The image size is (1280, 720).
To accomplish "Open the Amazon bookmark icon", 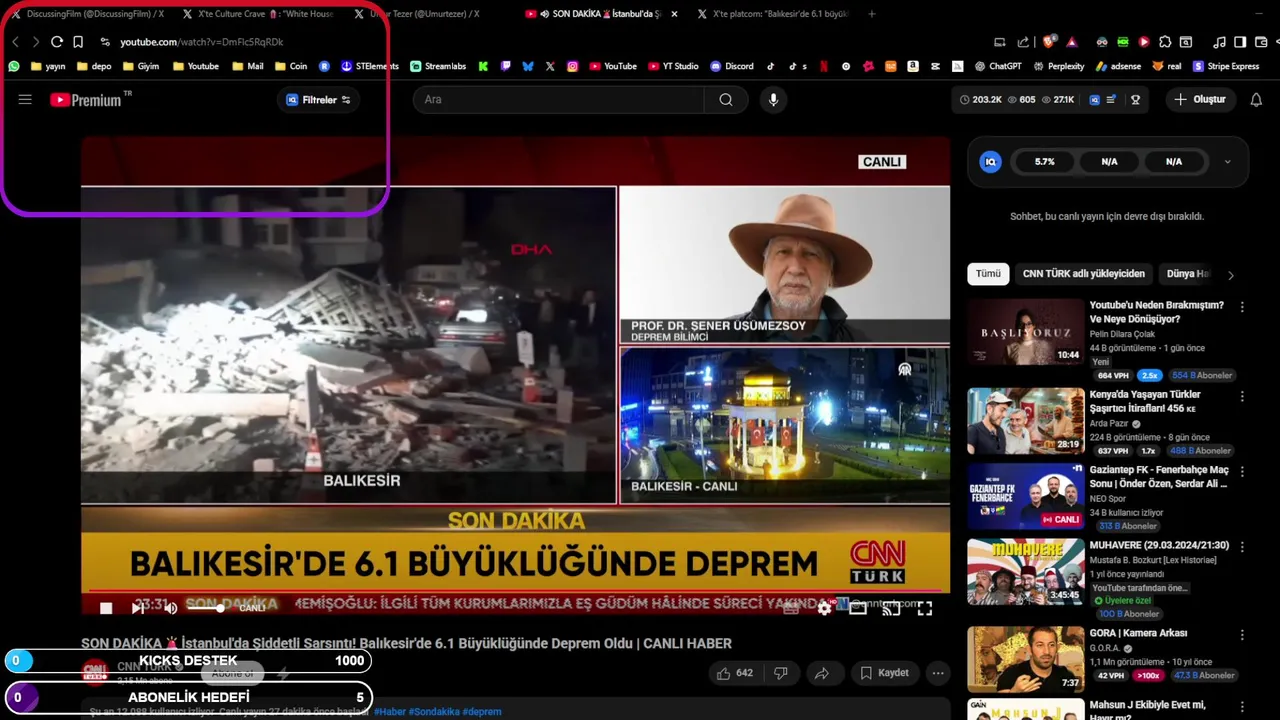I will coord(913,66).
